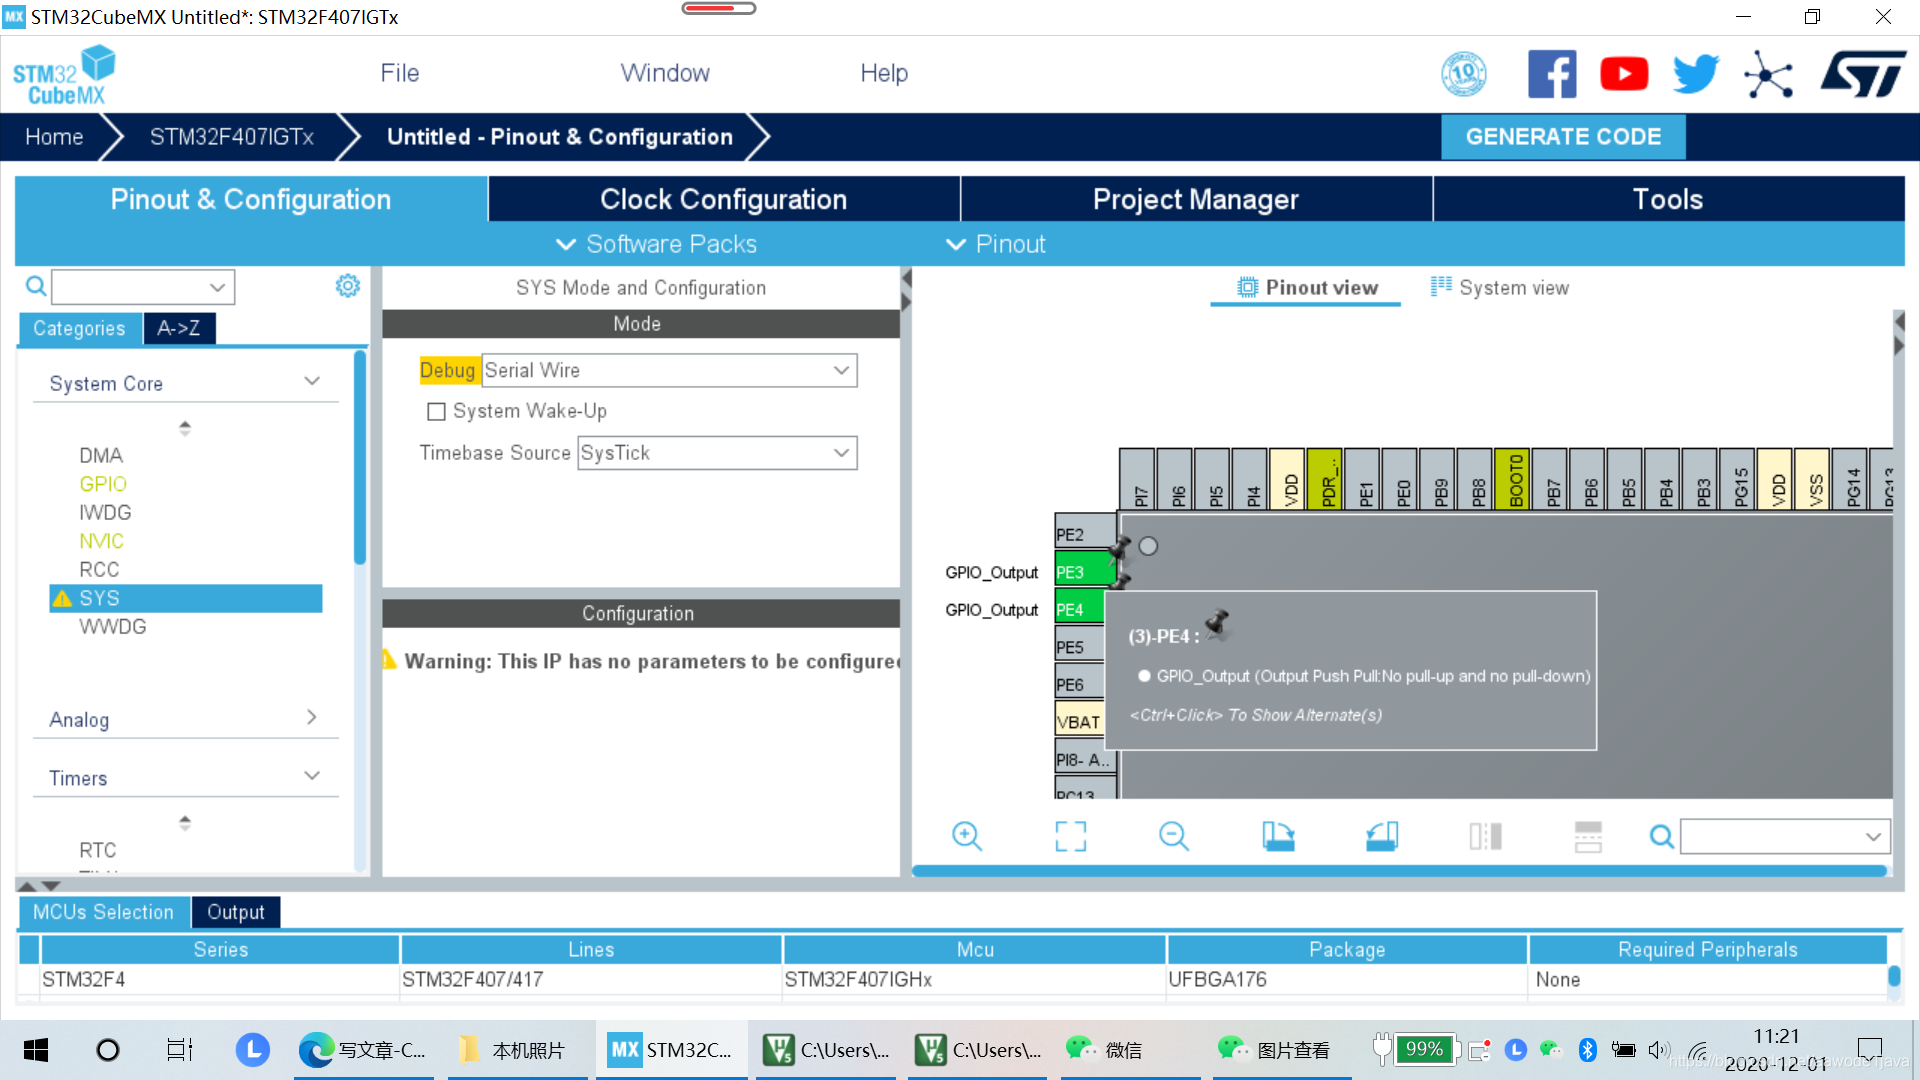The width and height of the screenshot is (1920, 1080).
Task: Click the ST Facebook icon
Action: coord(1551,74)
